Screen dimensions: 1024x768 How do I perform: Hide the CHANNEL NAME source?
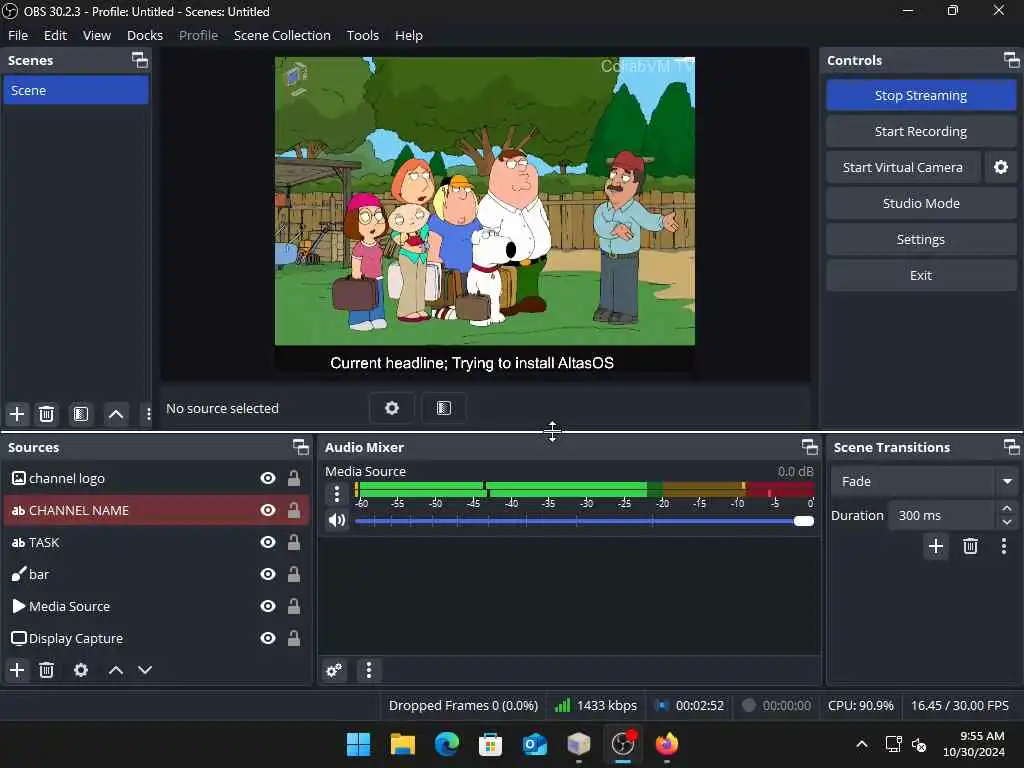point(268,510)
